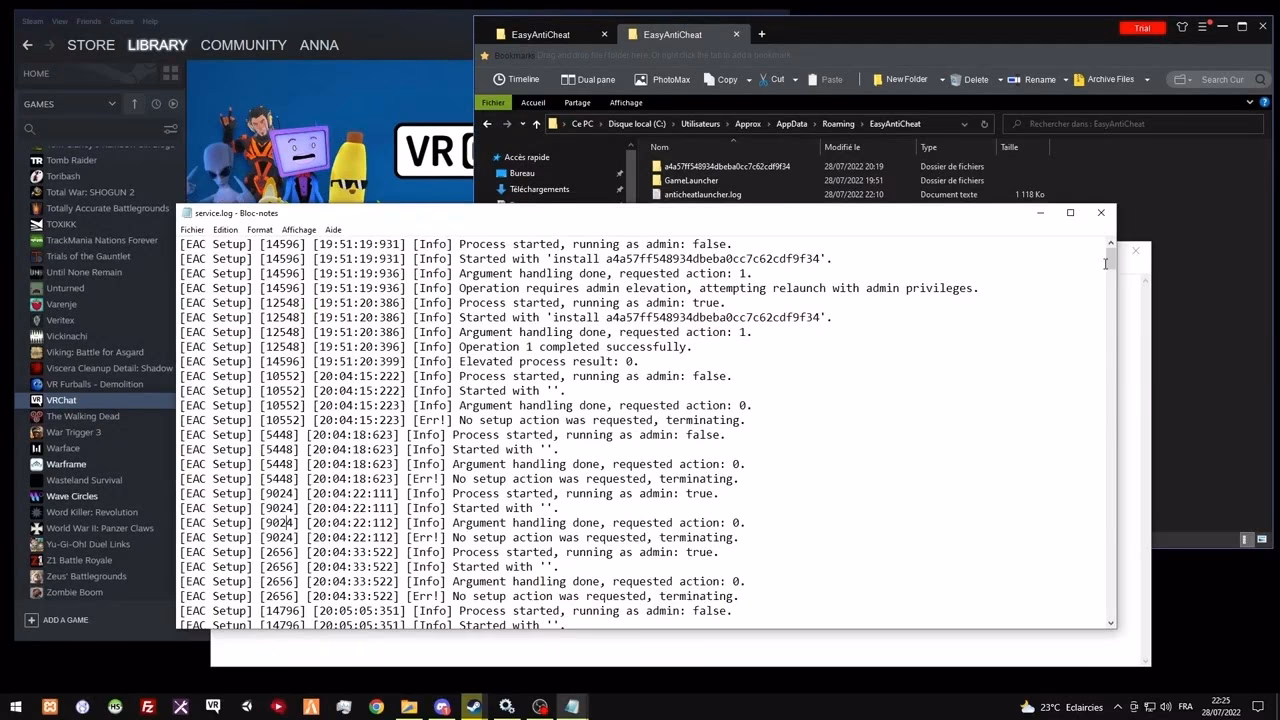Open Timeline in file manager toolbar
This screenshot has height=720, width=1280.
[516, 79]
